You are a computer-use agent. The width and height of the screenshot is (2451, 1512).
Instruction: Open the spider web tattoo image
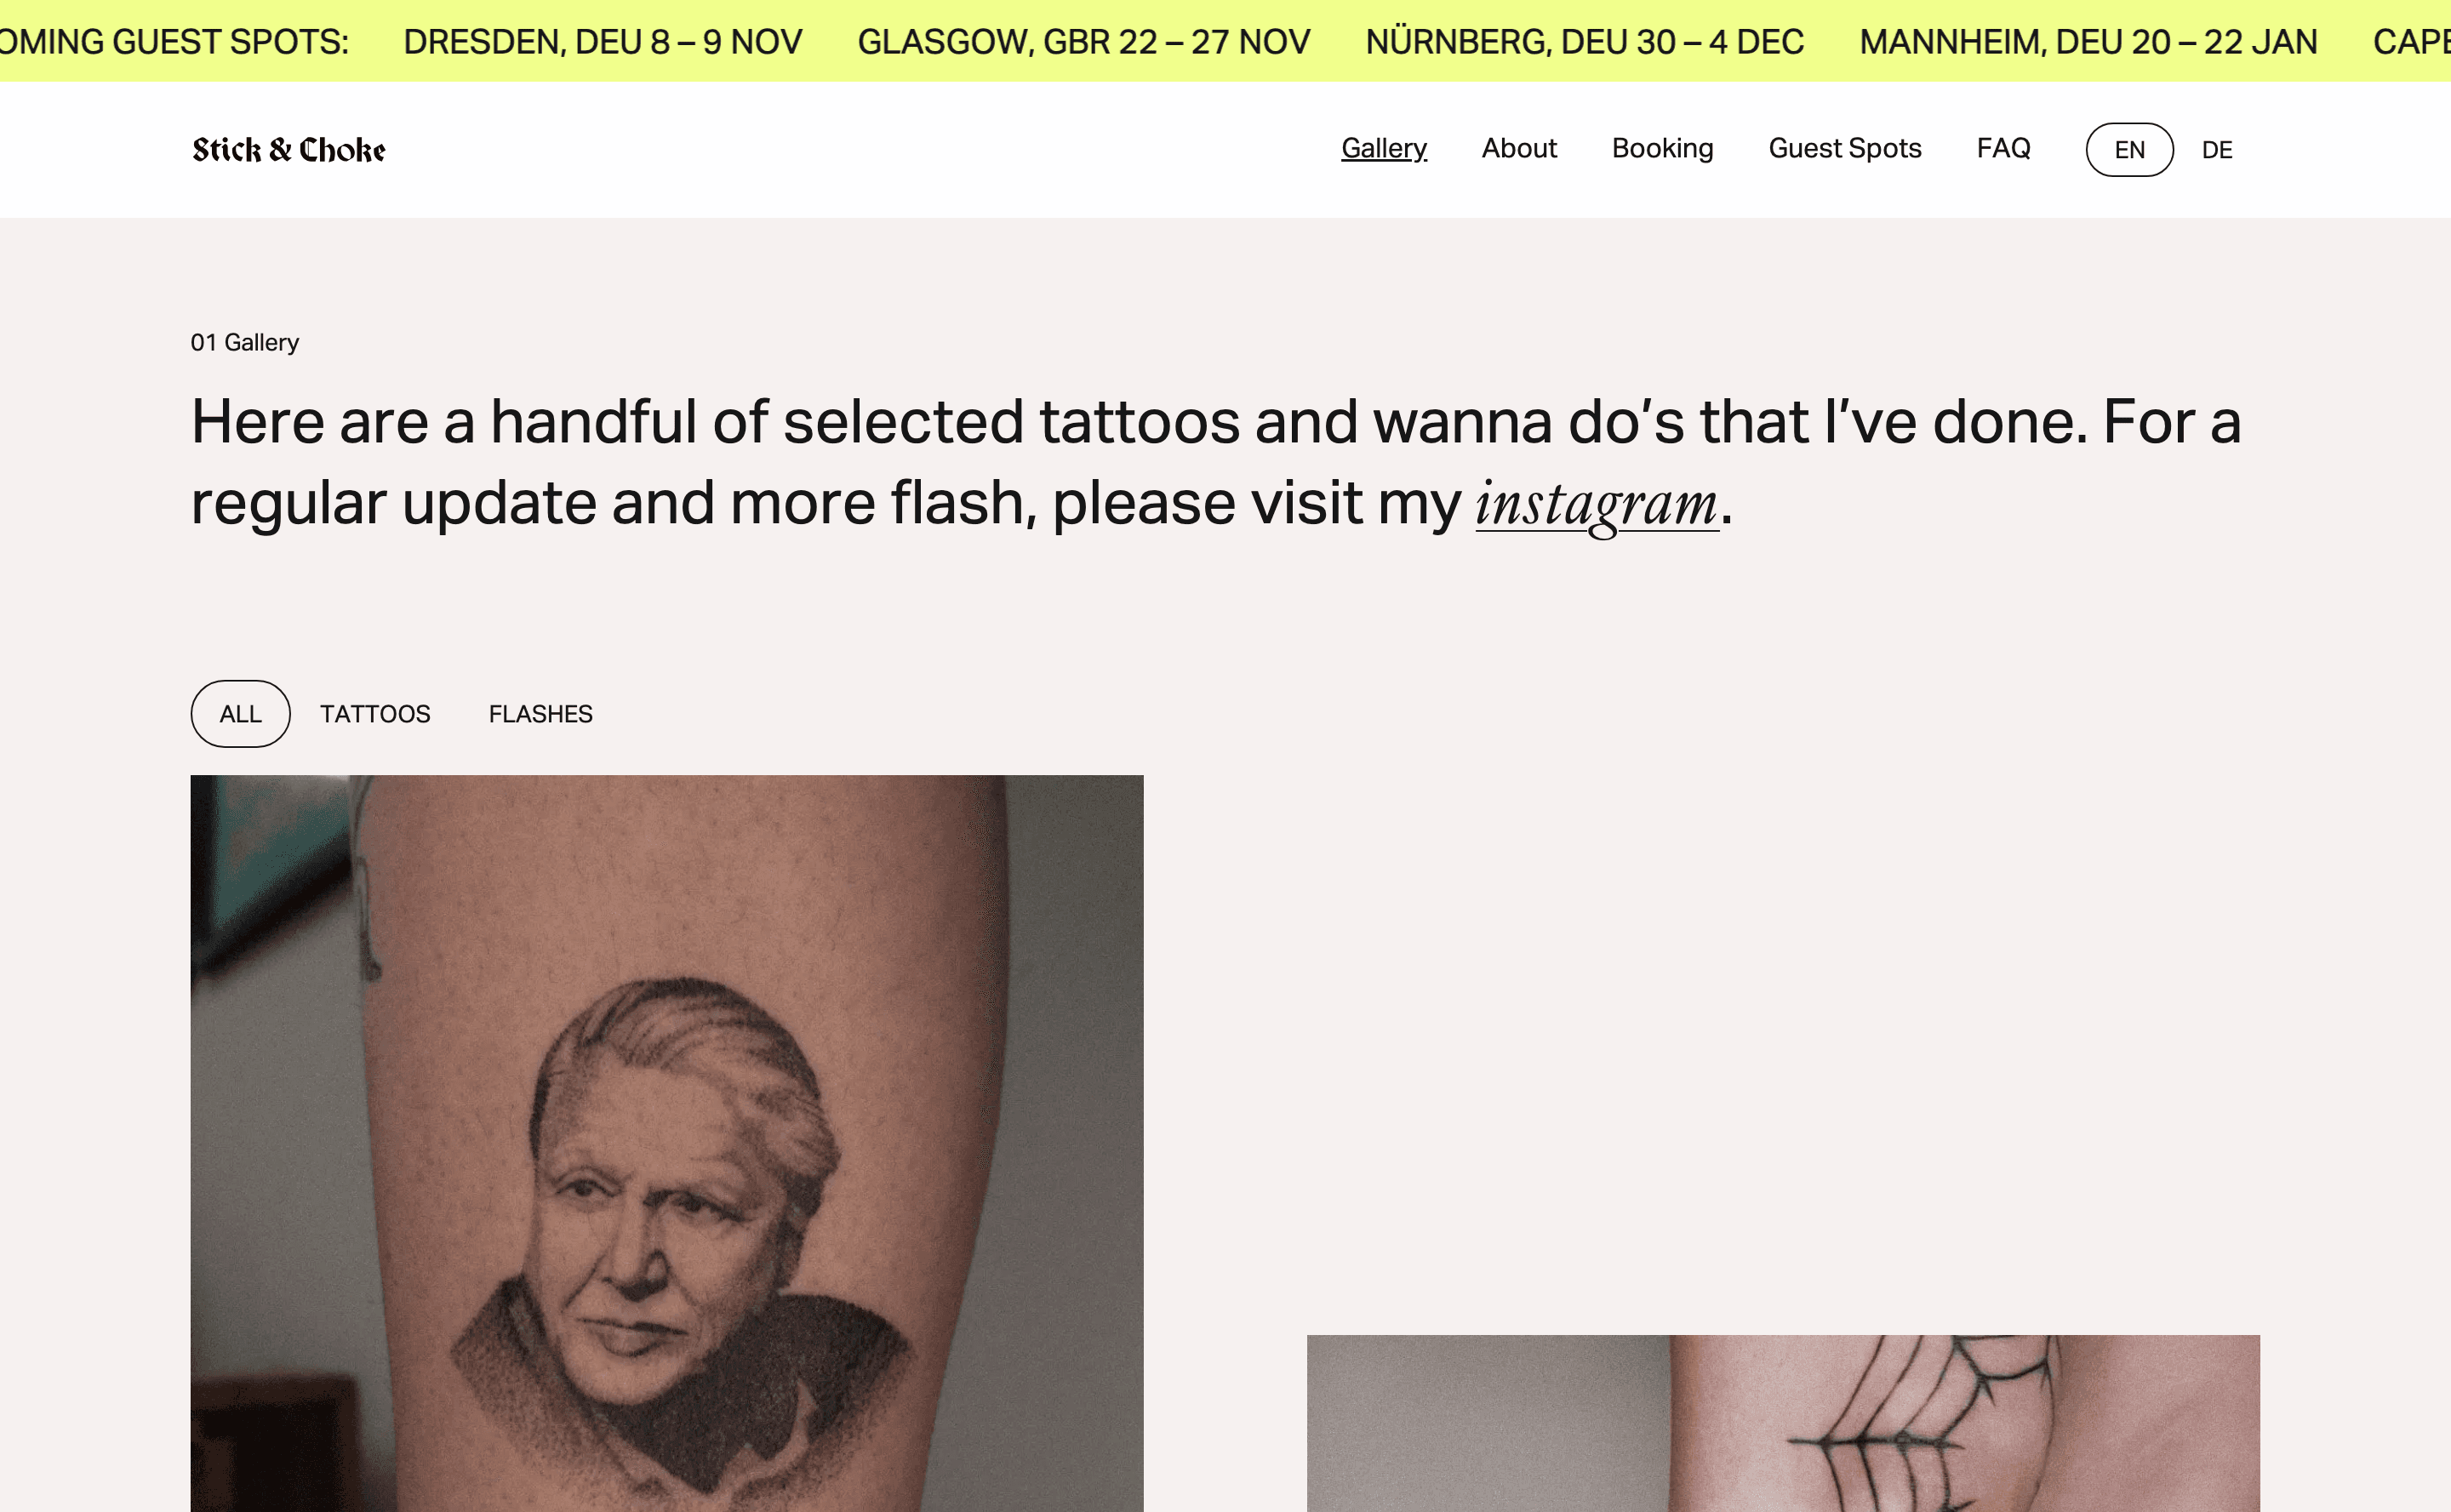tap(1783, 1423)
